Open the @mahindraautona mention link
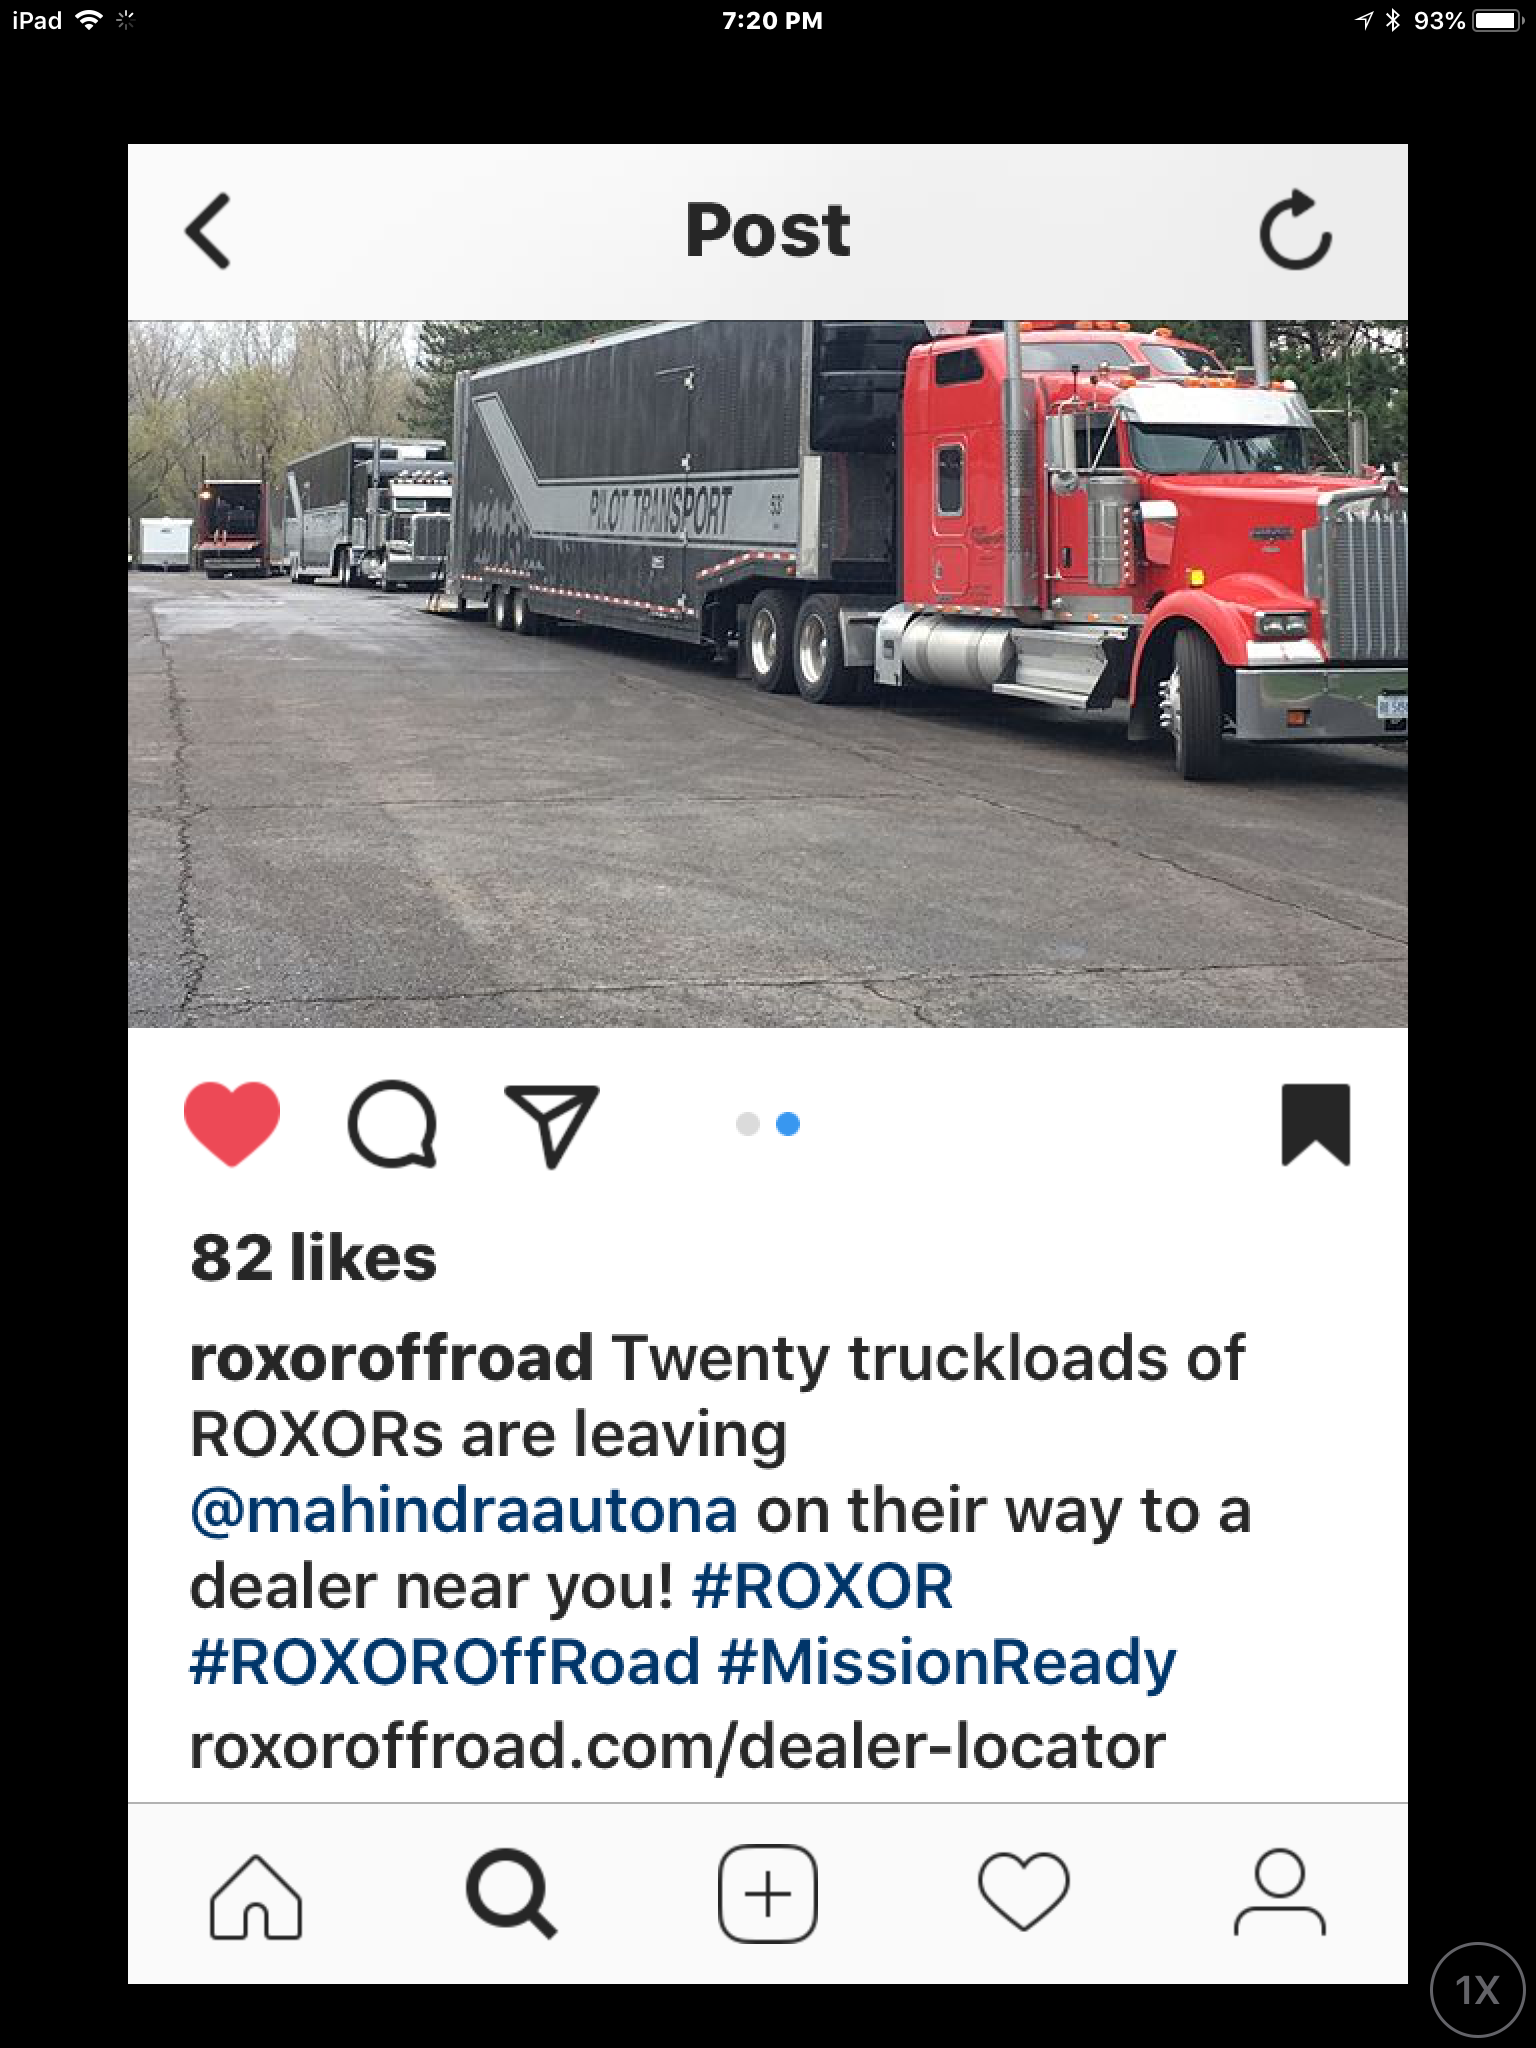The image size is (1536, 2048). tap(464, 1510)
